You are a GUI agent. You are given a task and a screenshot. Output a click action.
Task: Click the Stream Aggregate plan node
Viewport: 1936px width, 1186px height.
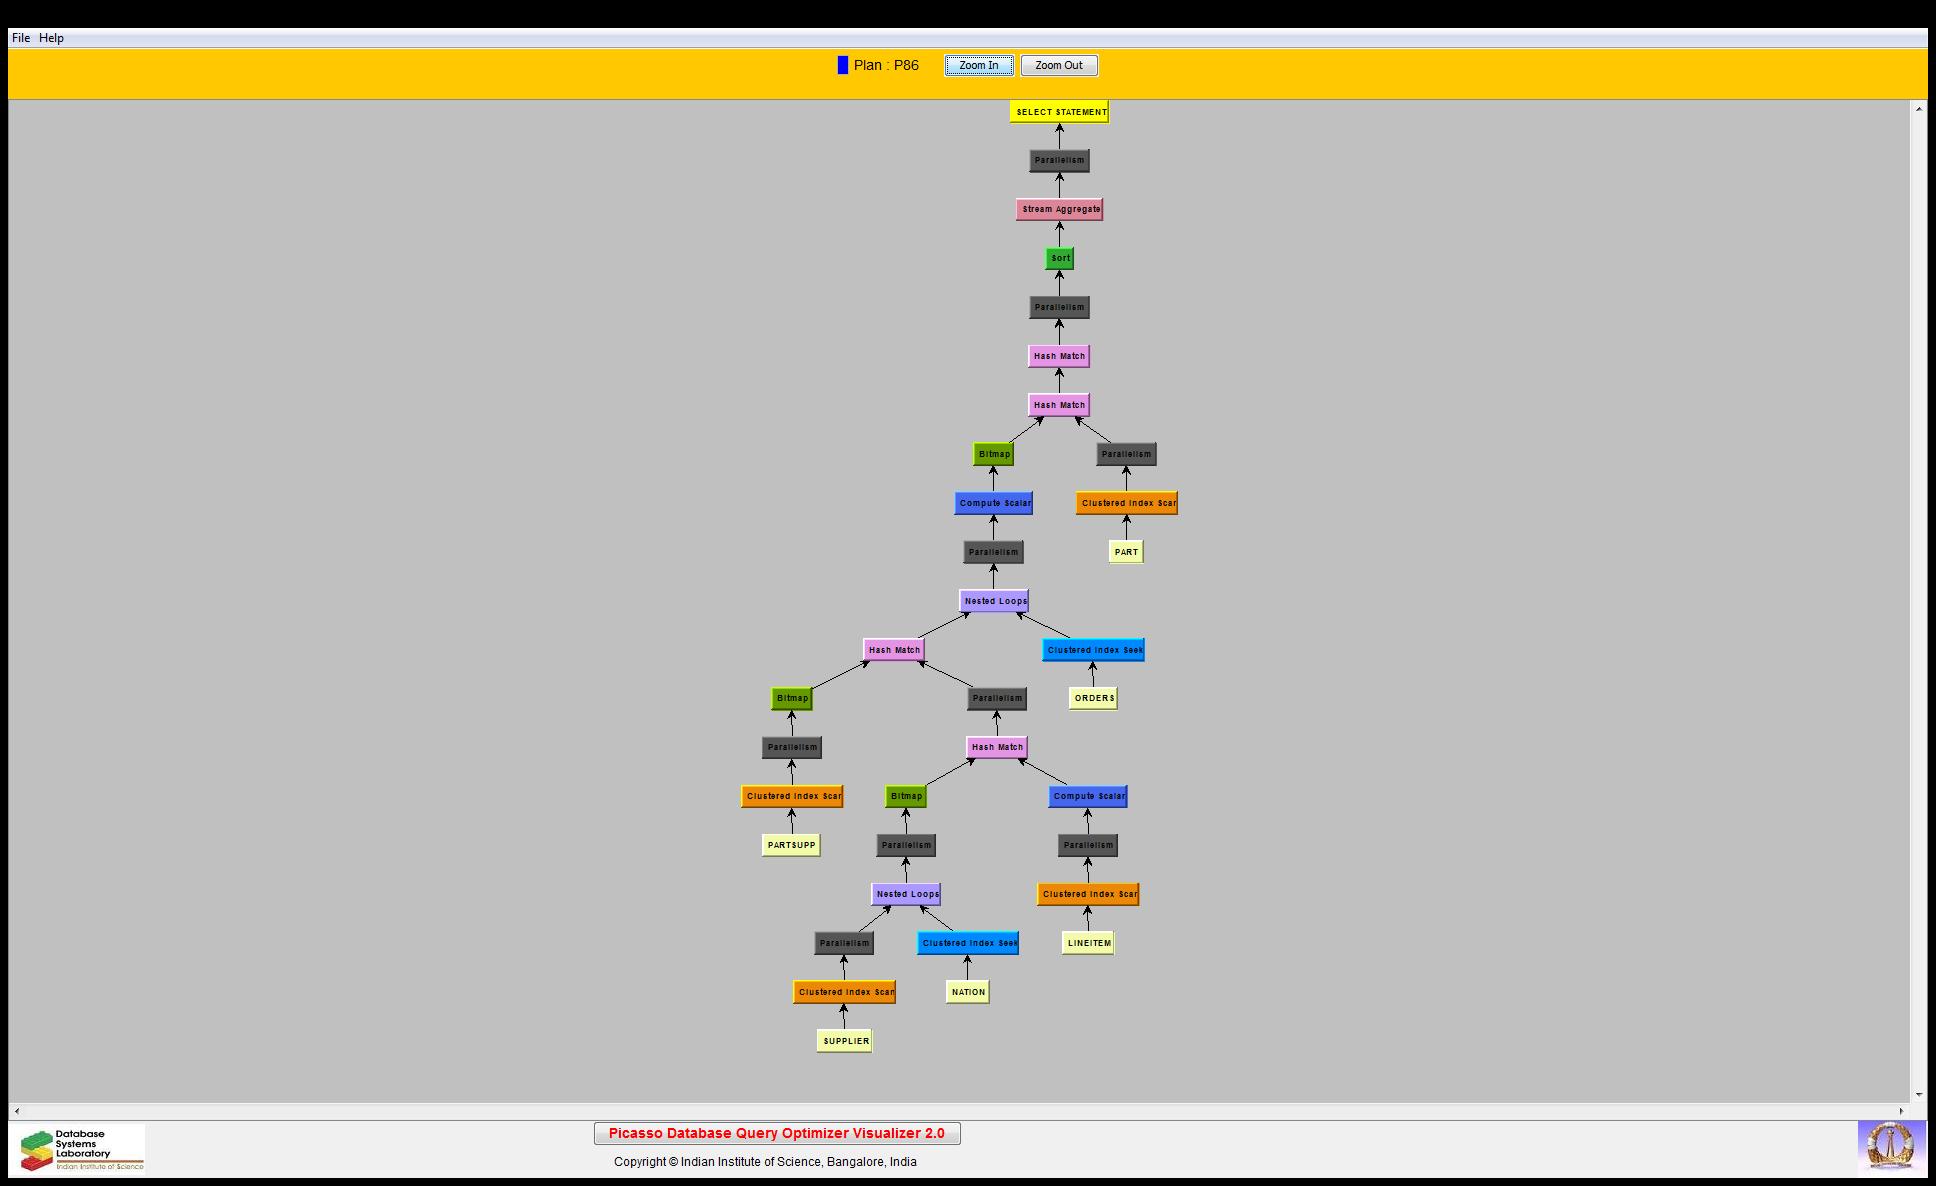(x=1059, y=209)
